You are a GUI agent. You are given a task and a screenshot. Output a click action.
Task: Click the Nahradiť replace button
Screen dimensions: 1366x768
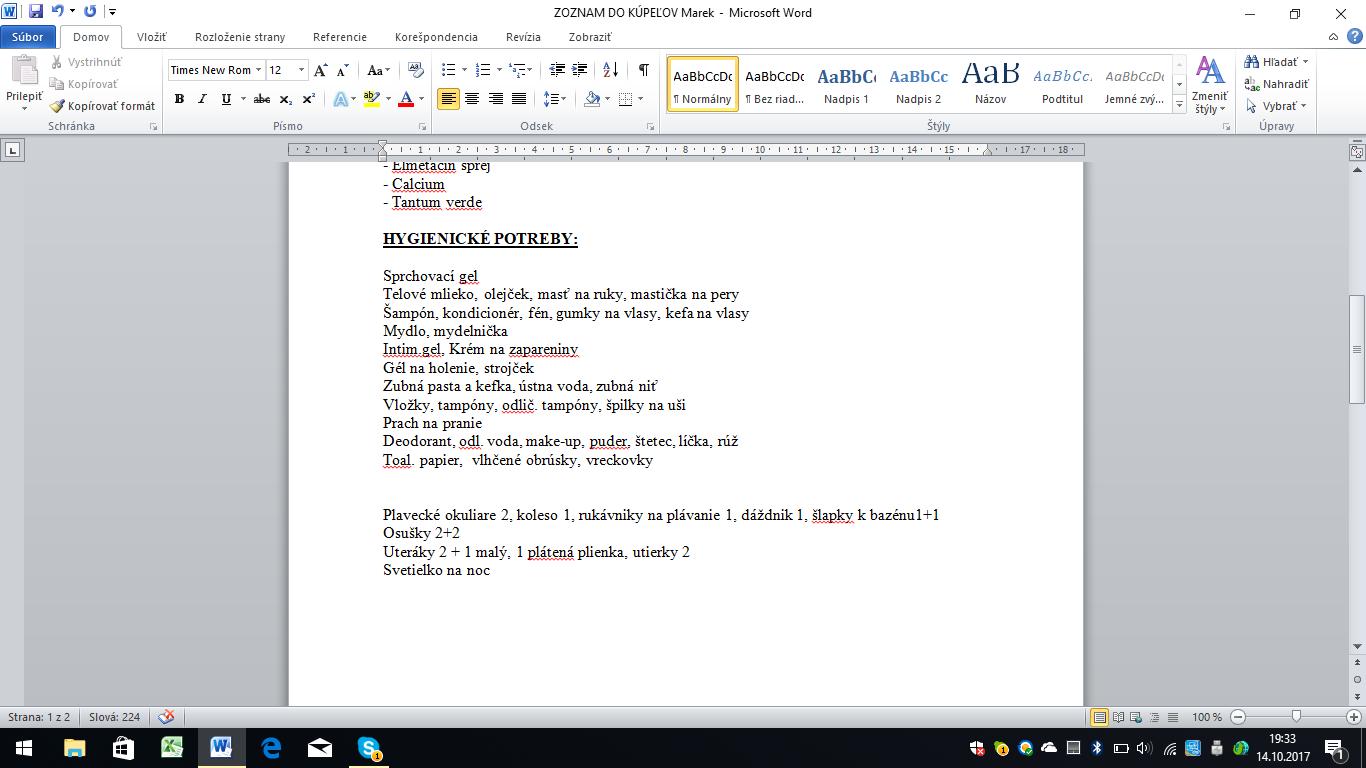click(1277, 84)
